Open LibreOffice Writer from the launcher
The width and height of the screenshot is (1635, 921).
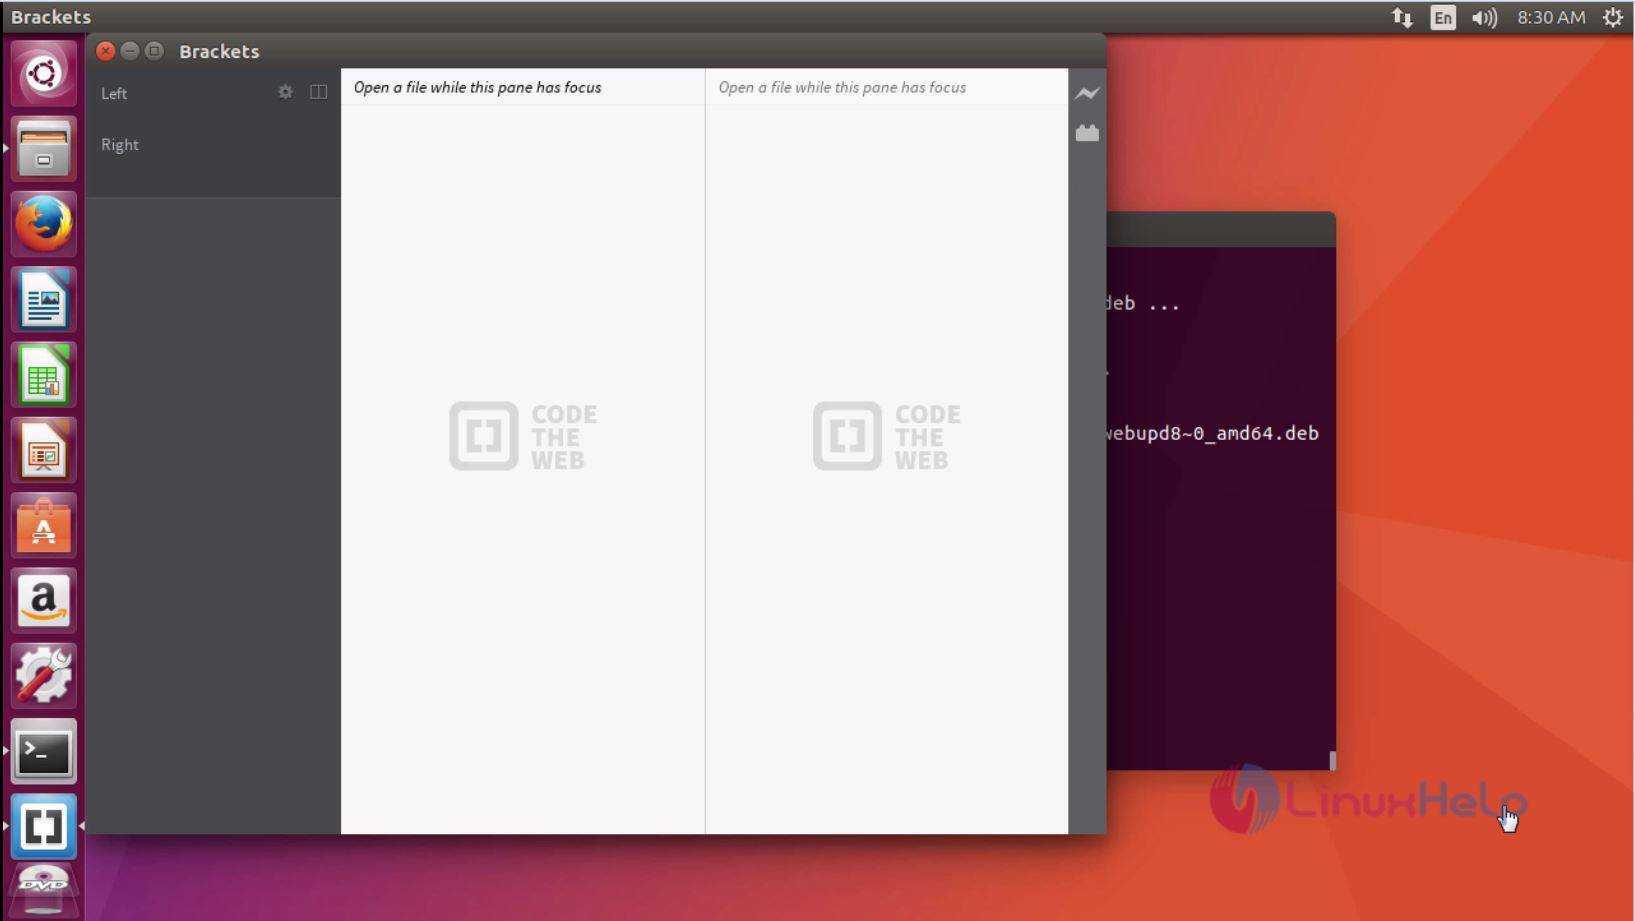pos(43,300)
